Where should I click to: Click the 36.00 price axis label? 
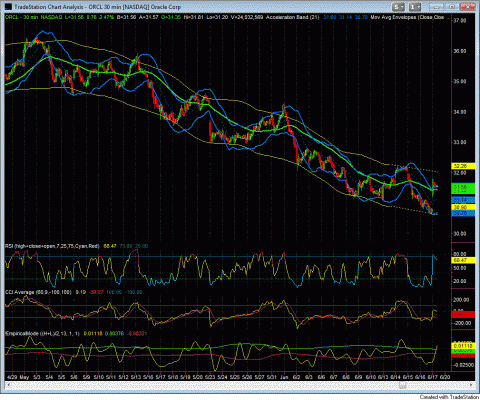[460, 51]
